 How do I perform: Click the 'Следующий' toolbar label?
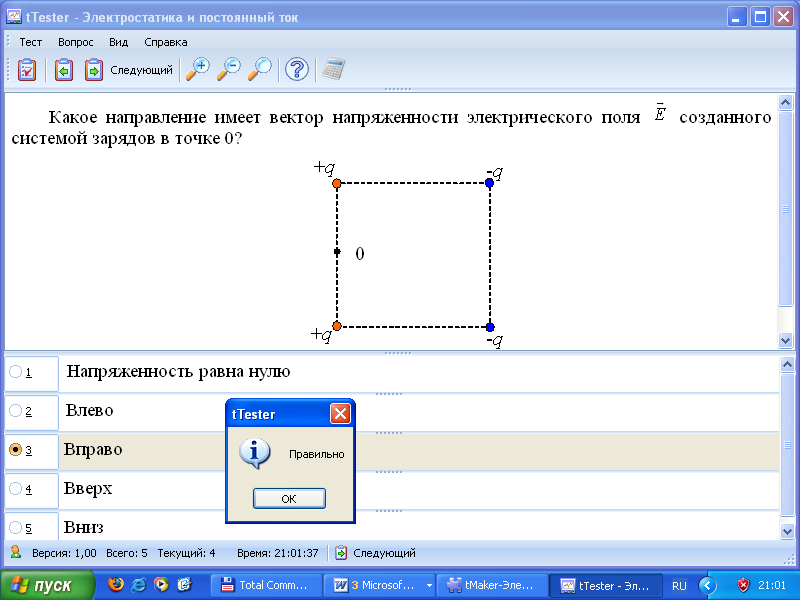click(x=141, y=70)
